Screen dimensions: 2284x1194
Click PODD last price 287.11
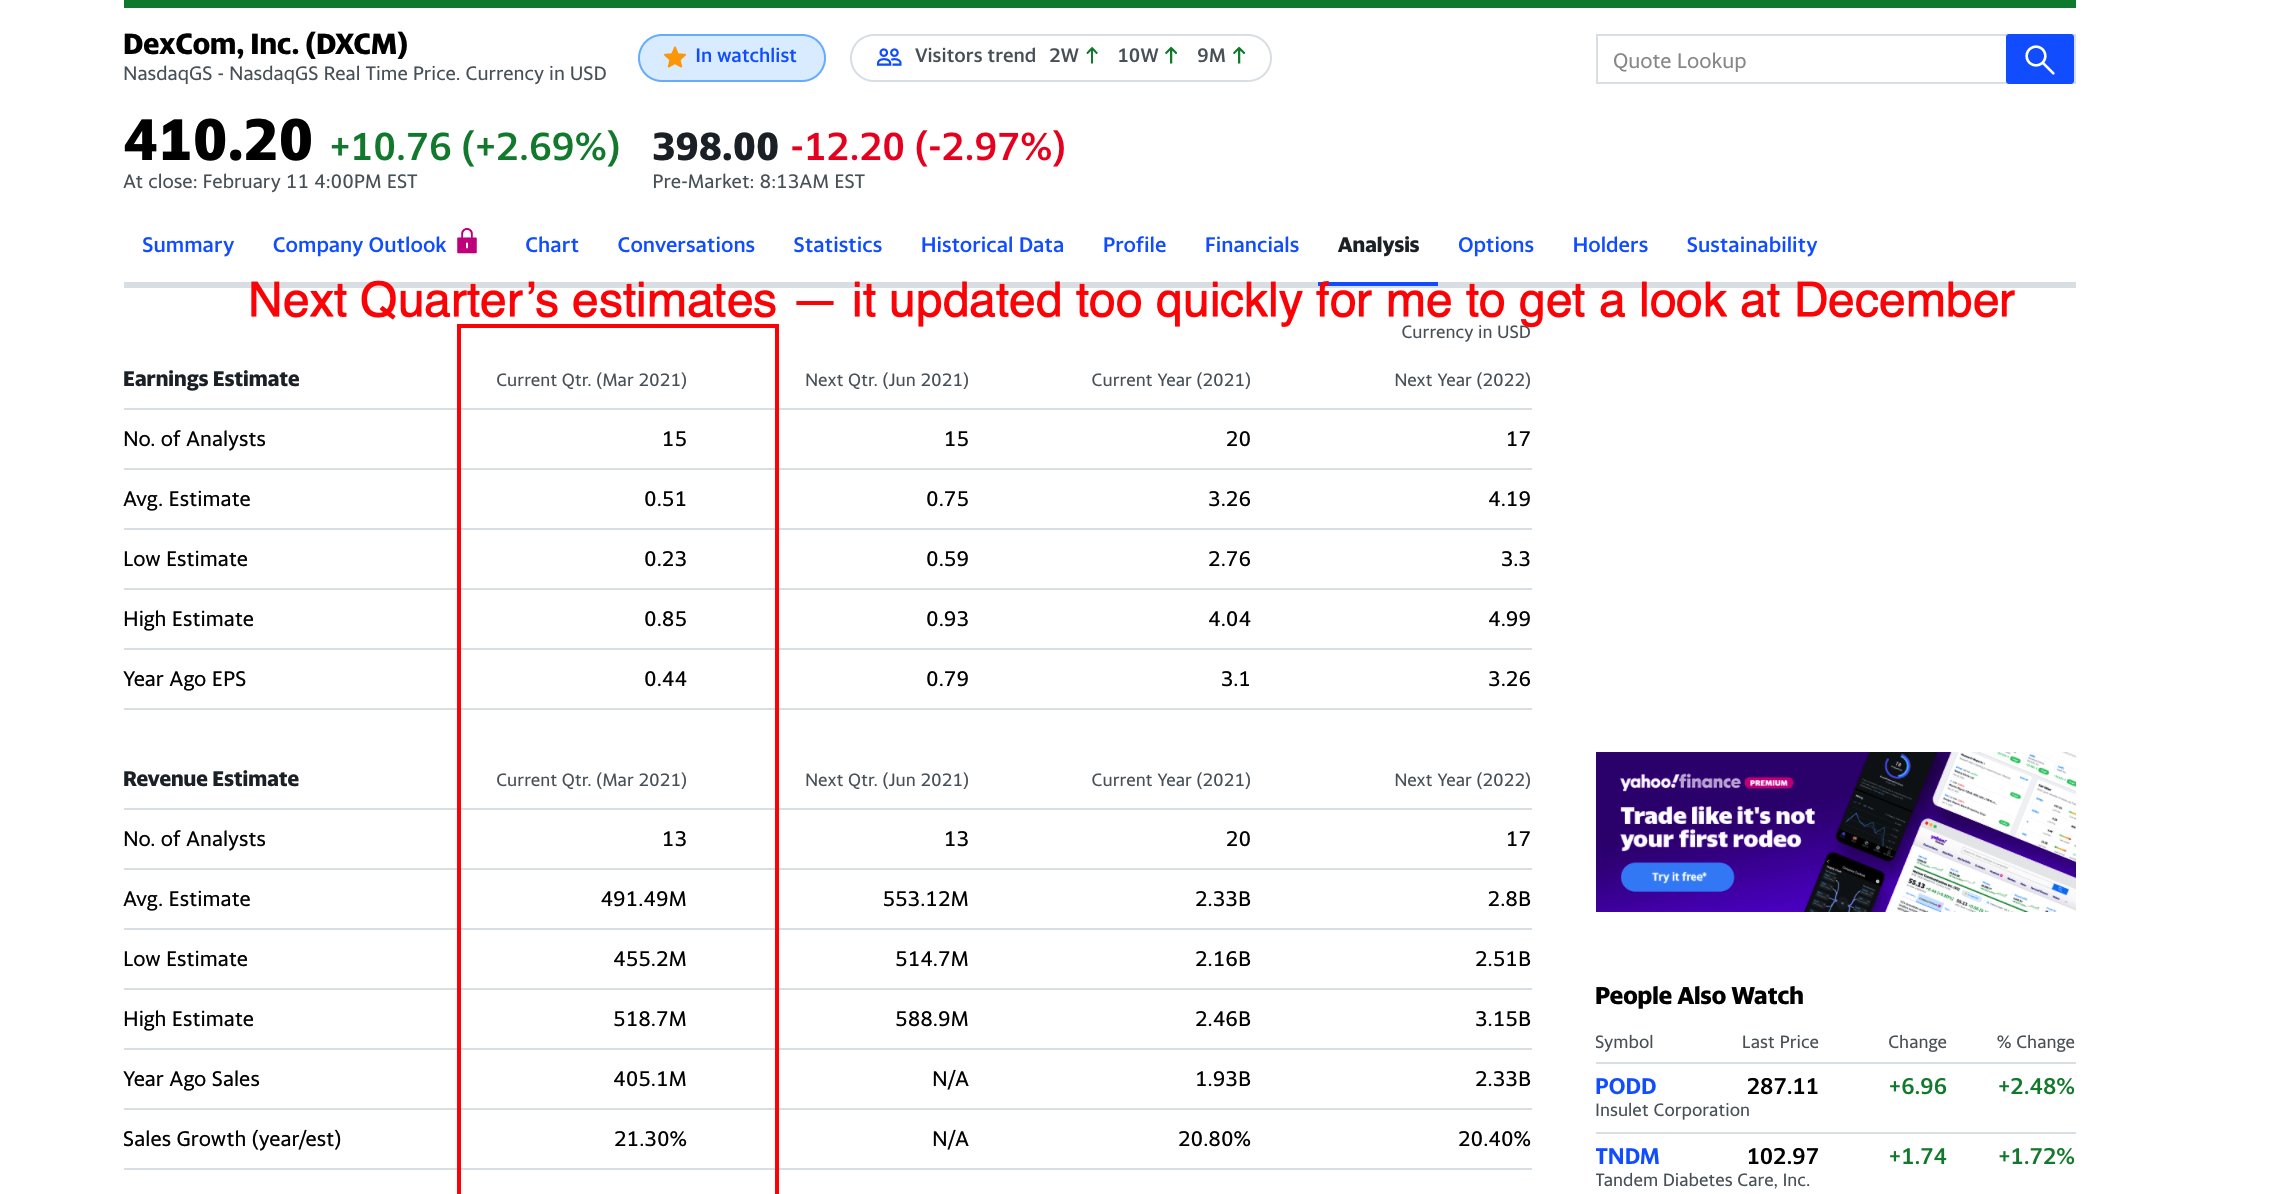(x=1782, y=1086)
